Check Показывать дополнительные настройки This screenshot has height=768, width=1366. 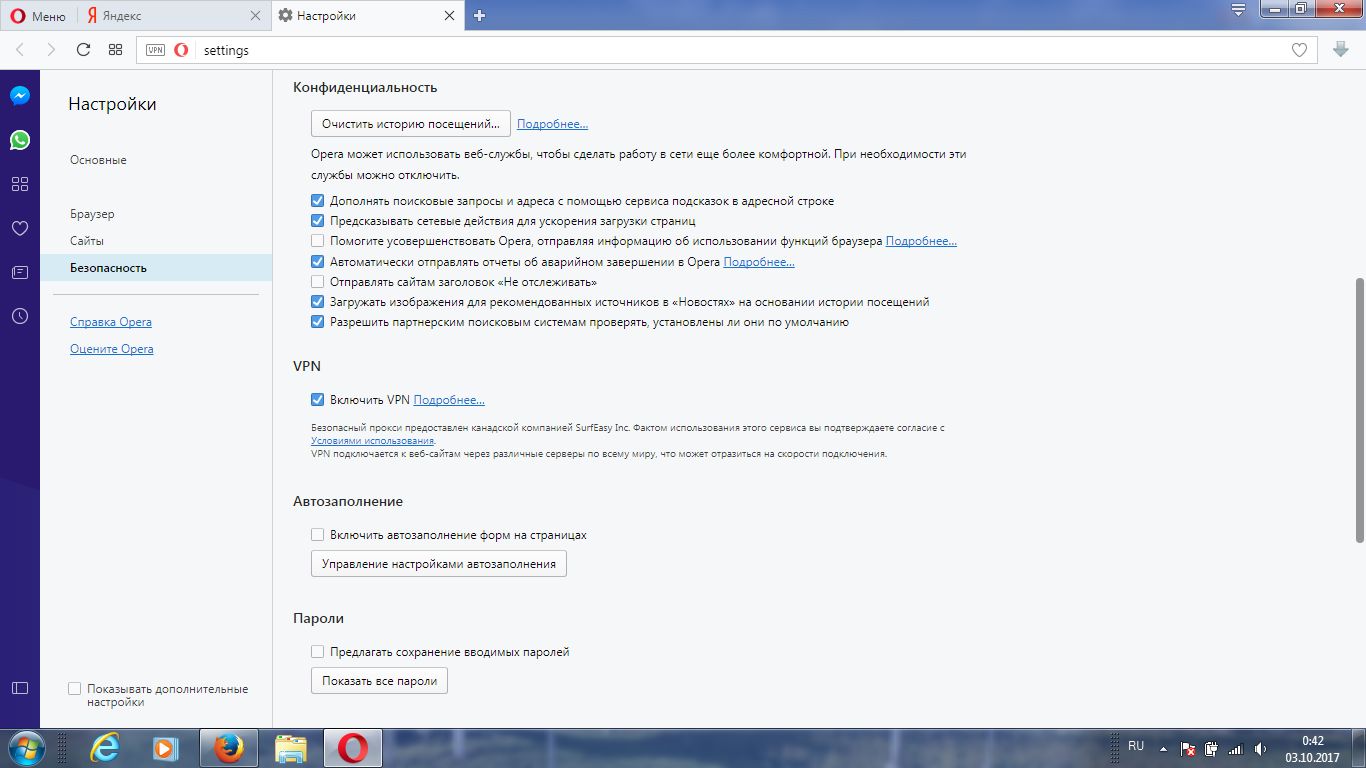tap(74, 689)
